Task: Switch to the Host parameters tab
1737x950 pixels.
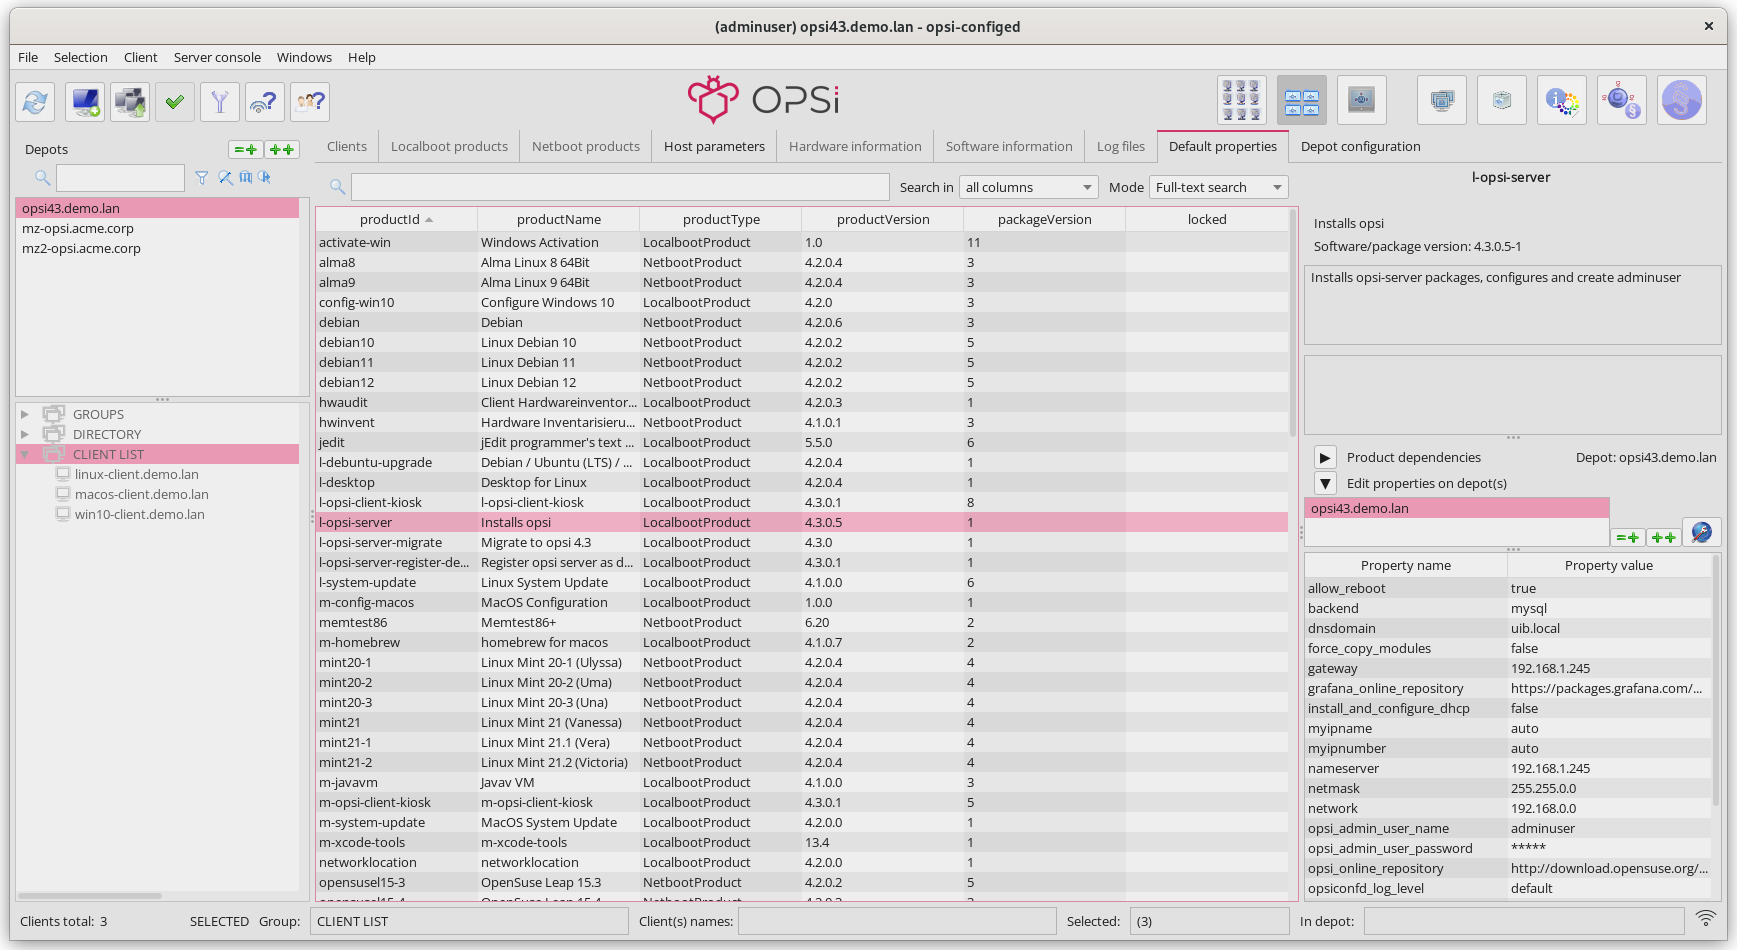Action: click(714, 146)
